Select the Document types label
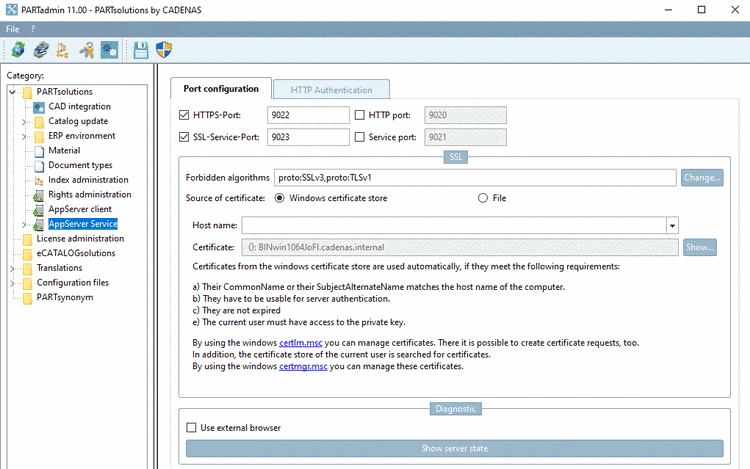Screen dimensions: 750x469 pos(80,165)
